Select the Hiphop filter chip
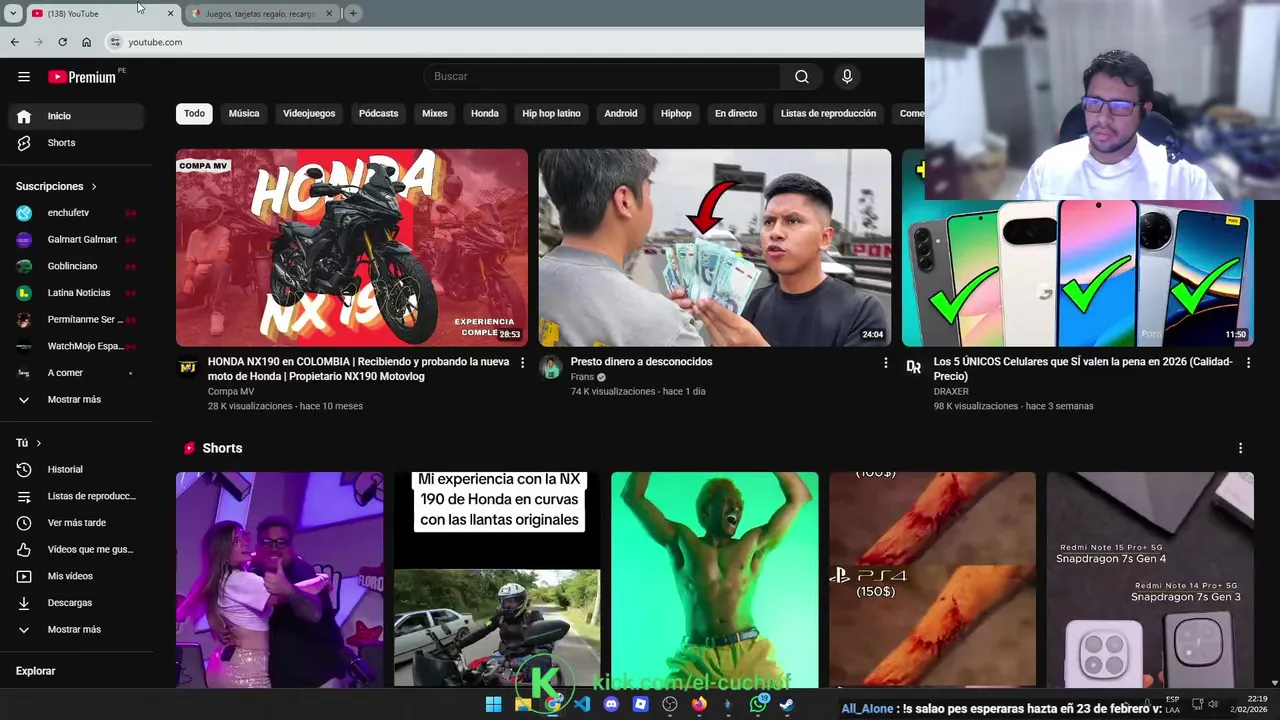The width and height of the screenshot is (1280, 720). 676,114
